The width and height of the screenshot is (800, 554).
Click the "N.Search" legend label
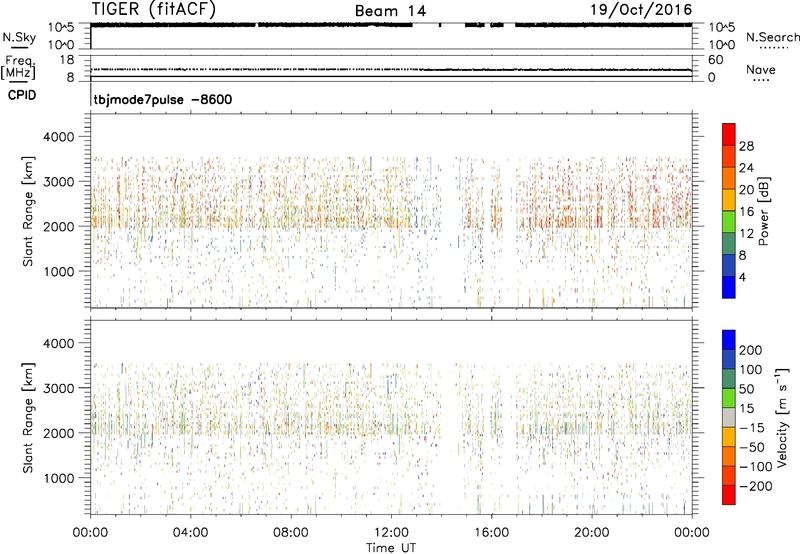(772, 37)
